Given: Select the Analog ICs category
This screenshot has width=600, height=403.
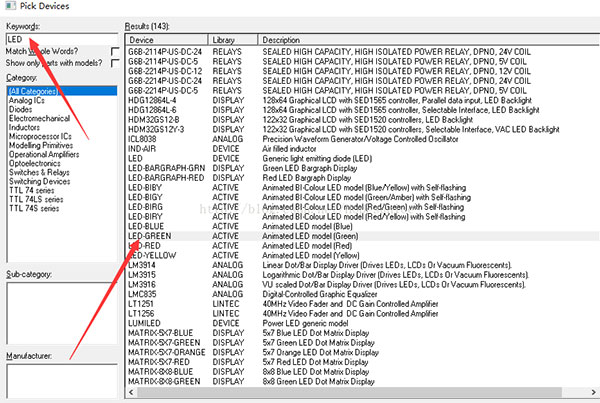Looking at the screenshot, I should (x=27, y=100).
